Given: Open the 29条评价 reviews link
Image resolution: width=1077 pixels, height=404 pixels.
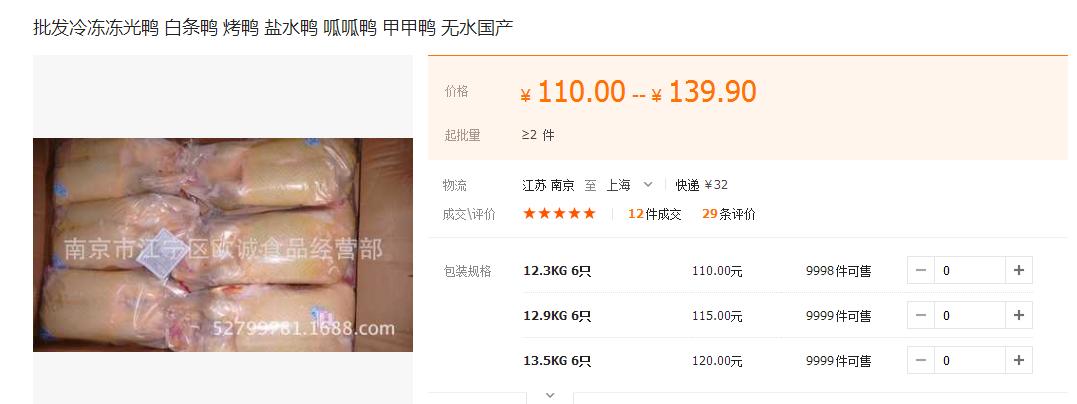Looking at the screenshot, I should coord(728,214).
